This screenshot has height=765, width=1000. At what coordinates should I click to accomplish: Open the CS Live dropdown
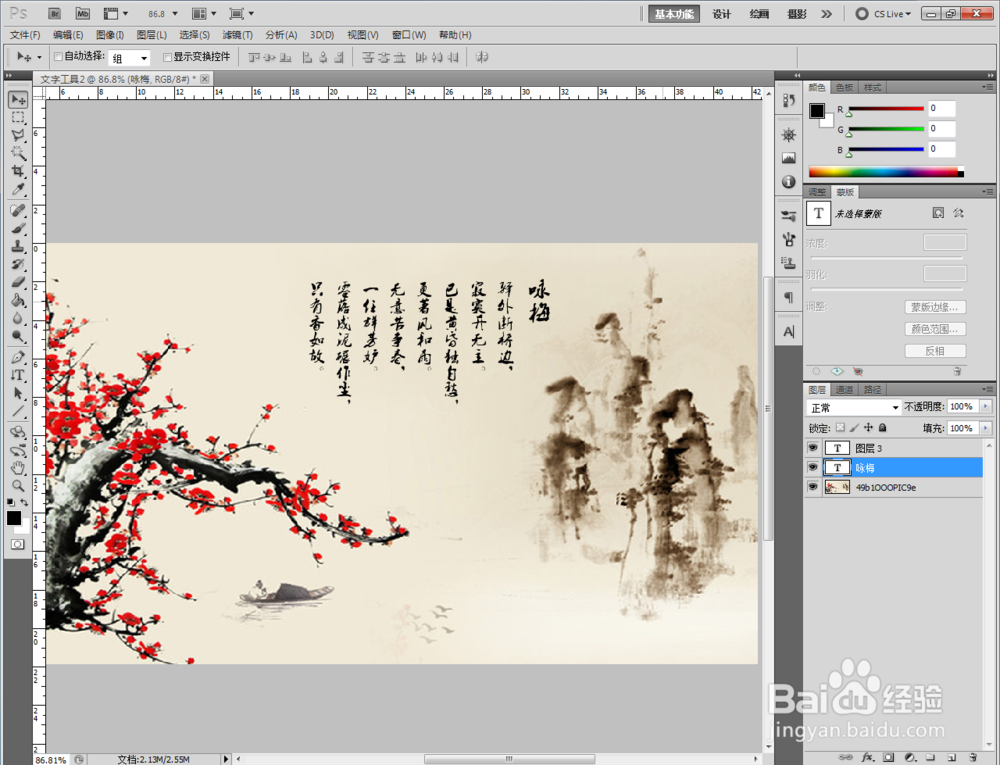(883, 14)
